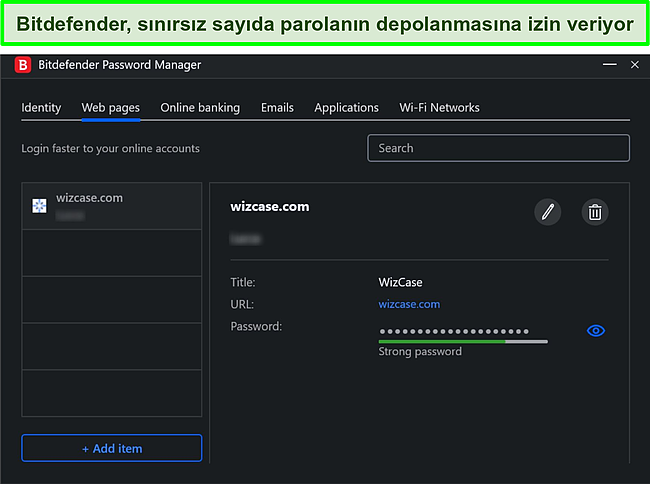Click the WizCase title value
650x484 pixels.
click(400, 283)
